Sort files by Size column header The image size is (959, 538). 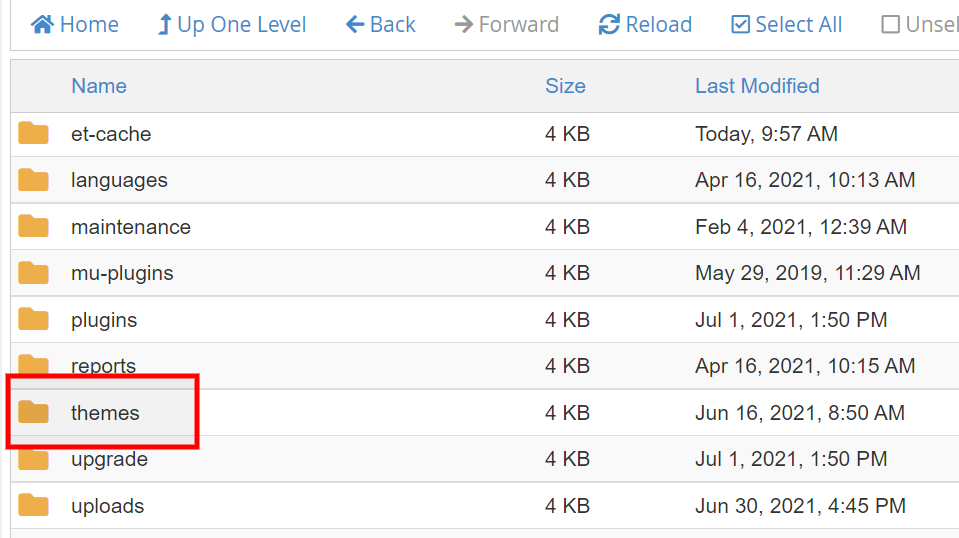565,86
